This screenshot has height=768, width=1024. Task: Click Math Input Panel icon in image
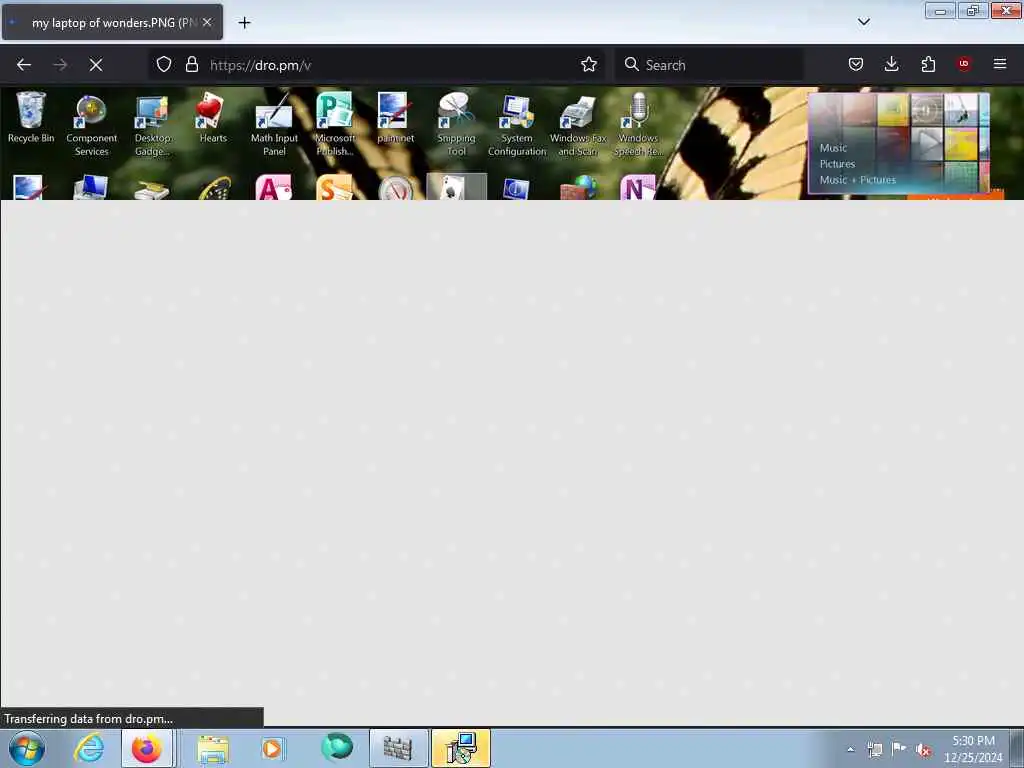click(x=274, y=124)
